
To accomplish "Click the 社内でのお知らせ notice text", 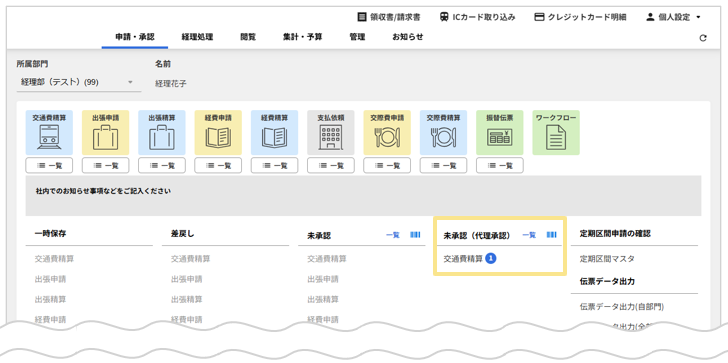I will point(103,191).
